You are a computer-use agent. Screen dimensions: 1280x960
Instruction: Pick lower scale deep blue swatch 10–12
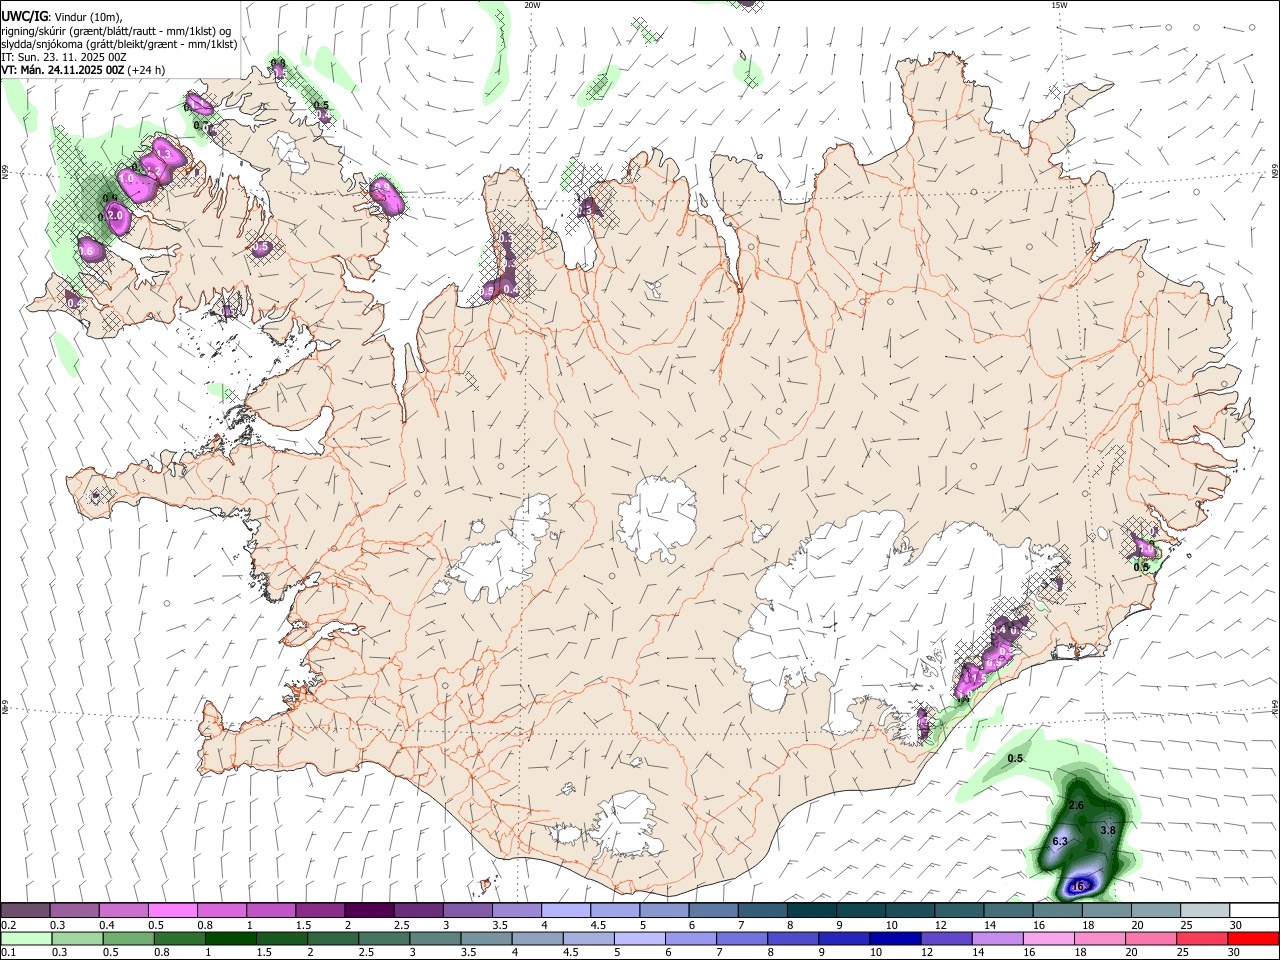(895, 938)
